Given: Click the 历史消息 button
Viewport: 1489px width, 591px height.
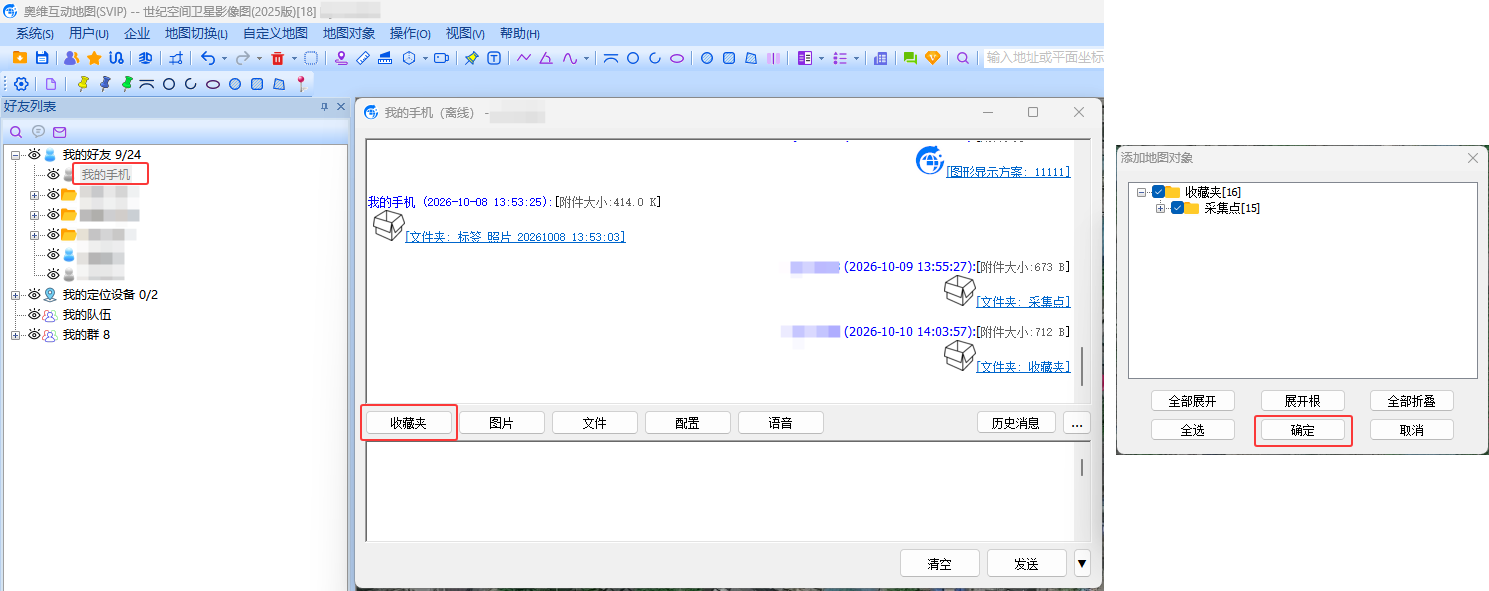Looking at the screenshot, I should point(1016,423).
